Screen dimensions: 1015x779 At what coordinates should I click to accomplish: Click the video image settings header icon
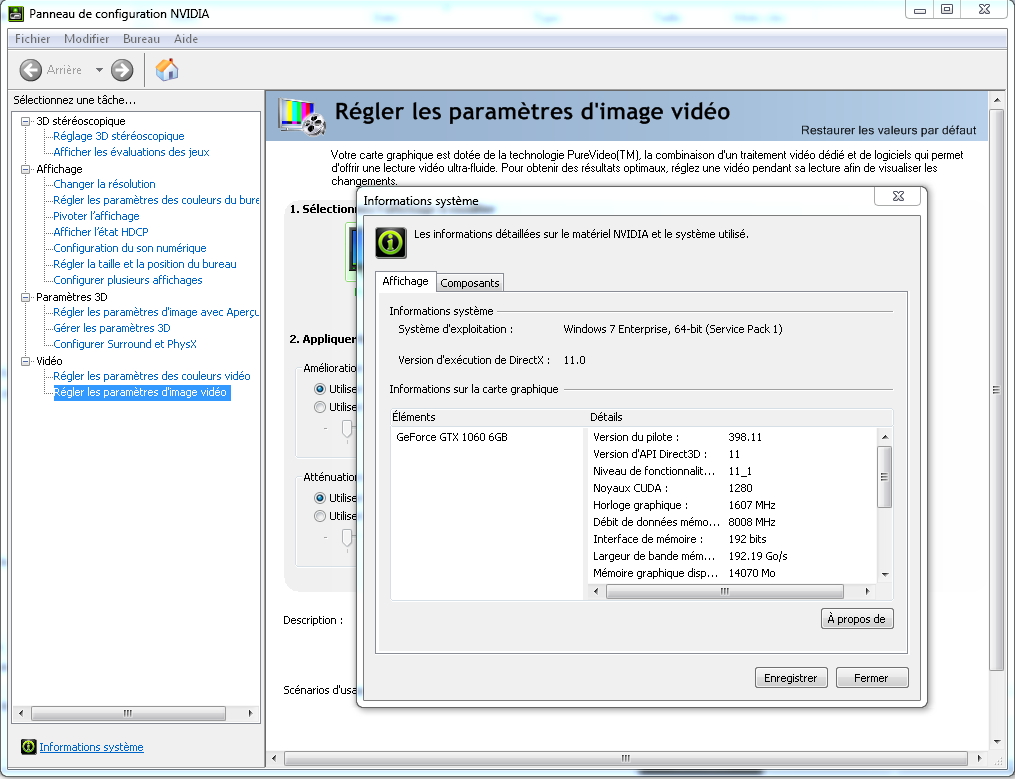[301, 116]
